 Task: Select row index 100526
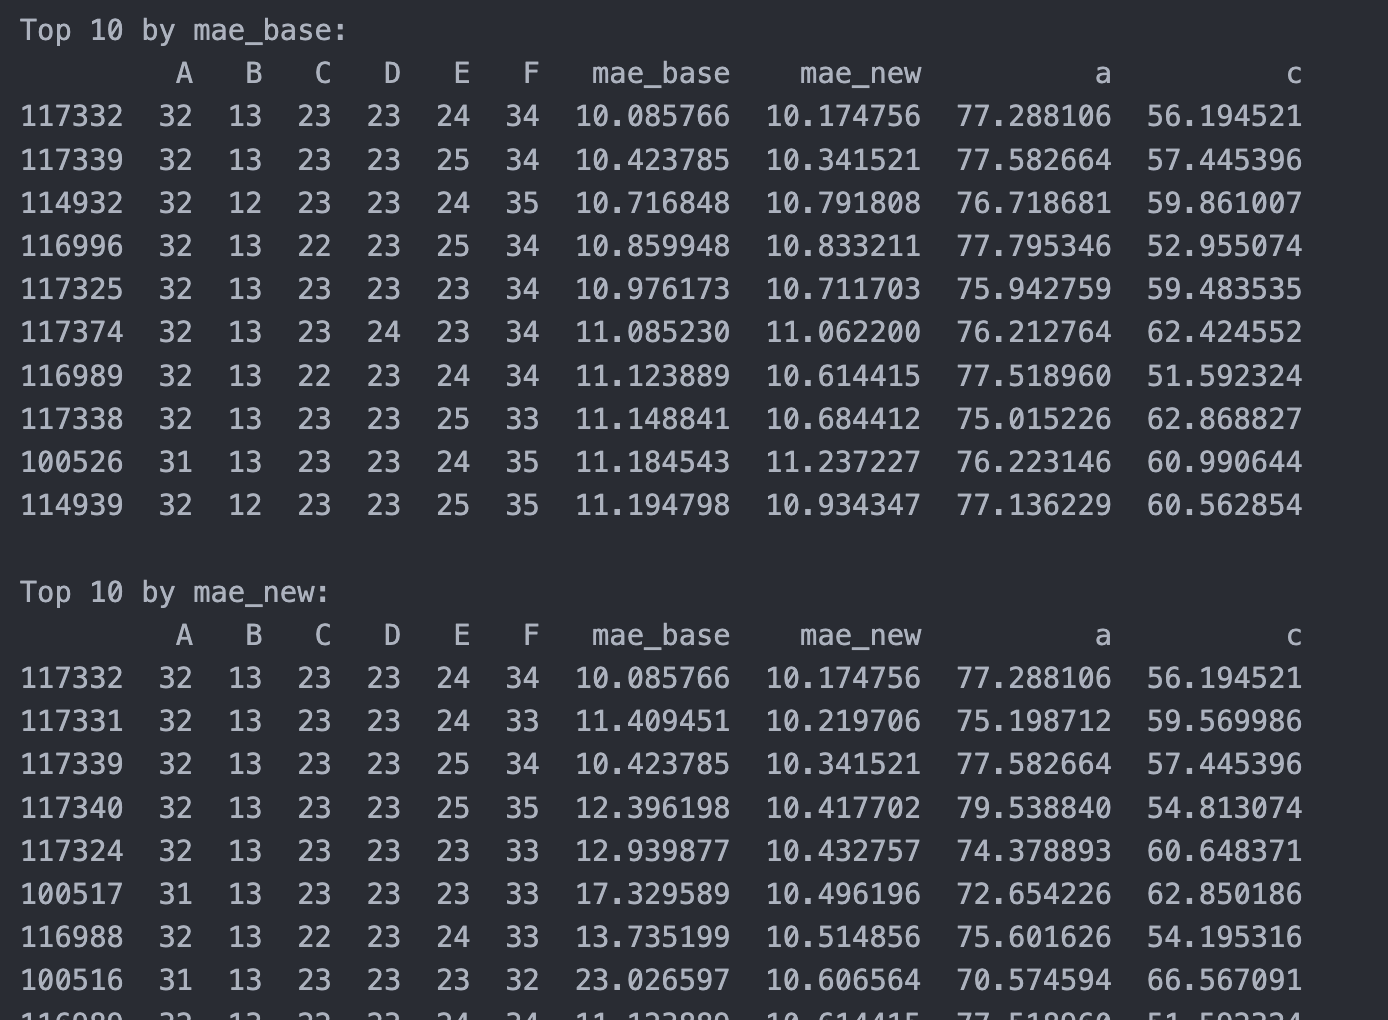pyautogui.click(x=71, y=462)
